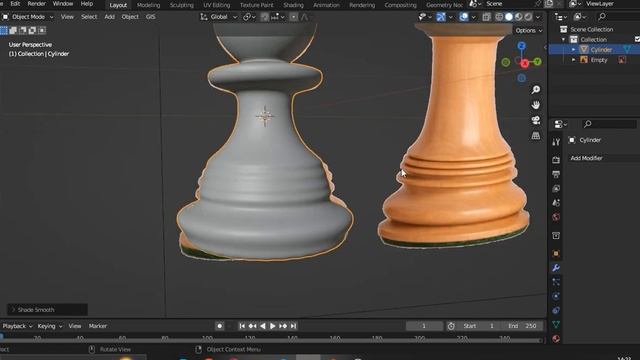Toggle Collection exclude checkbox in outliner
Viewport: 640px width, 360px height.
click(x=637, y=39)
